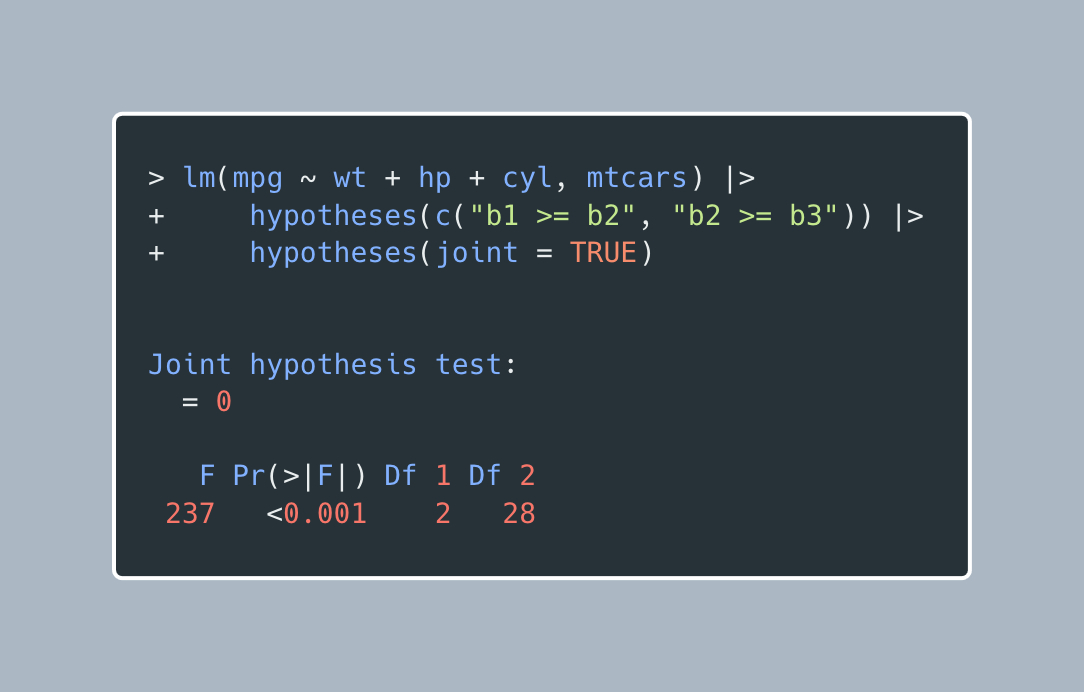
Task: Click the joint argument name
Action: click(477, 253)
